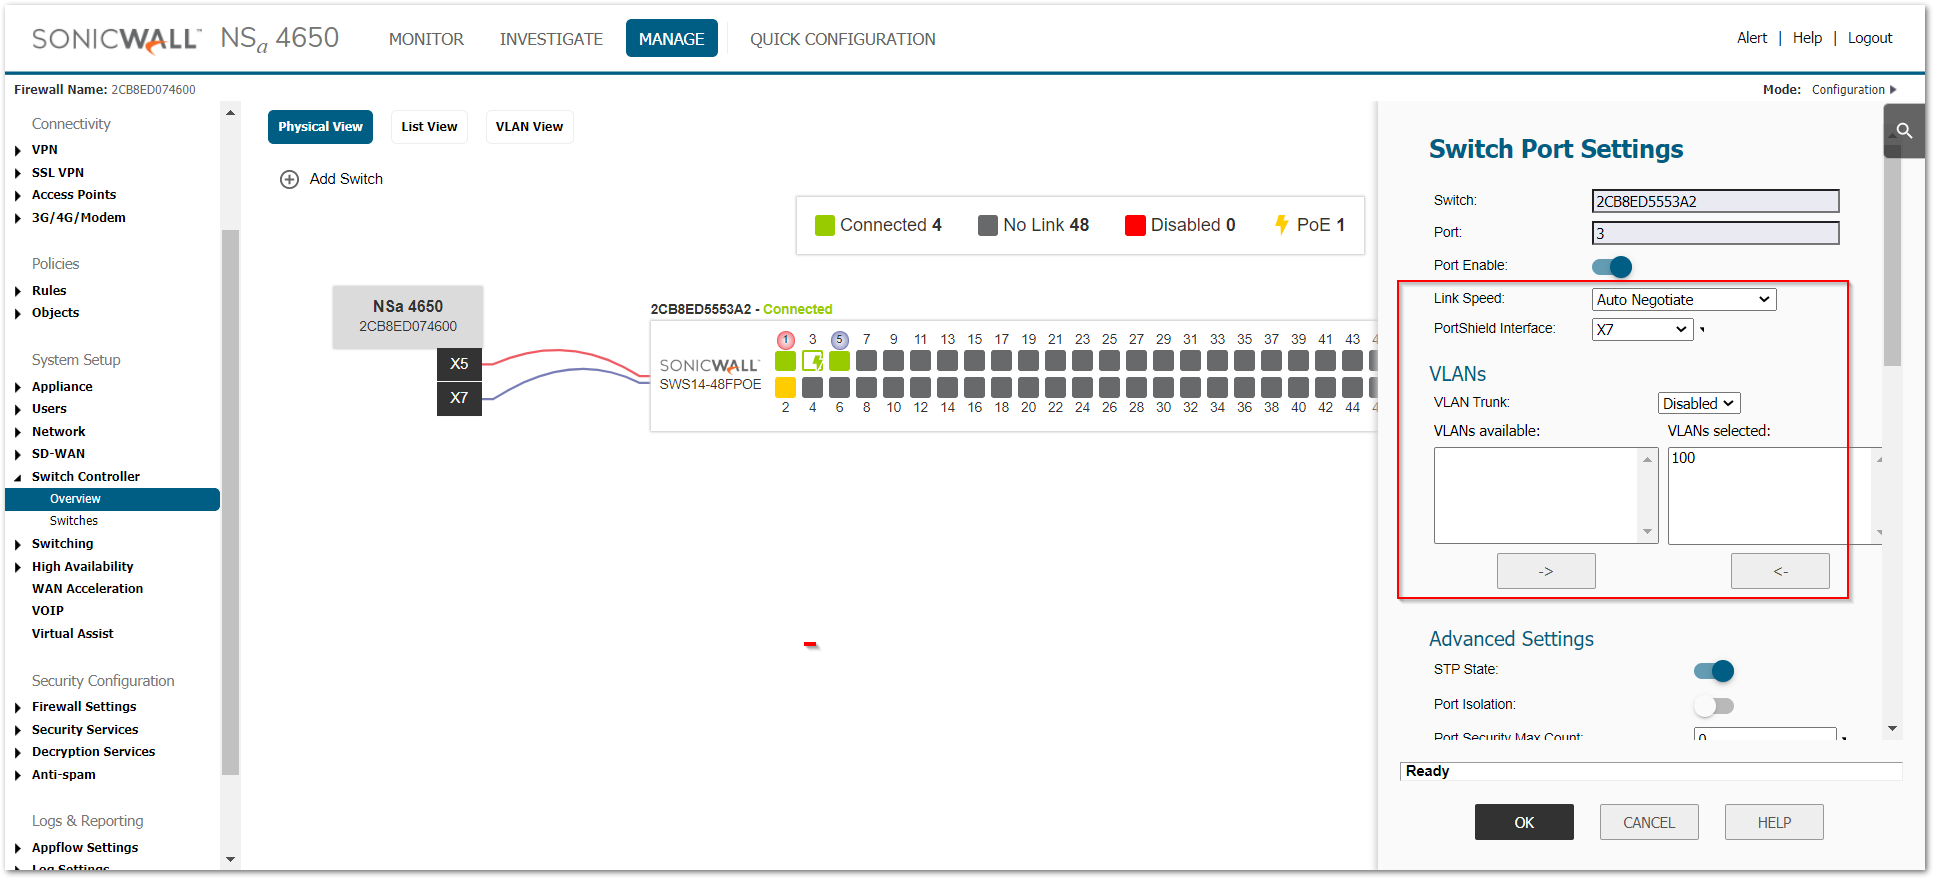Select switch port 11
Viewport: 1934px width, 879px height.
(921, 360)
